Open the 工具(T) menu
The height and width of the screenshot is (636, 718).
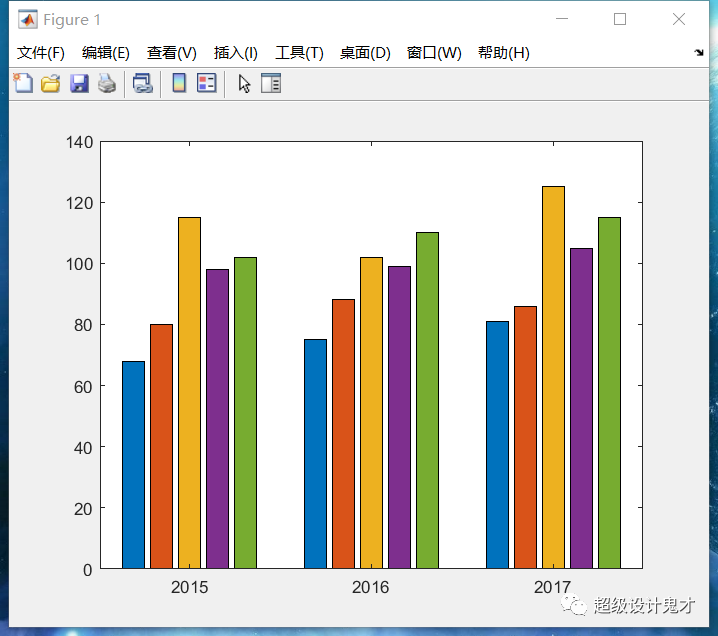point(299,53)
